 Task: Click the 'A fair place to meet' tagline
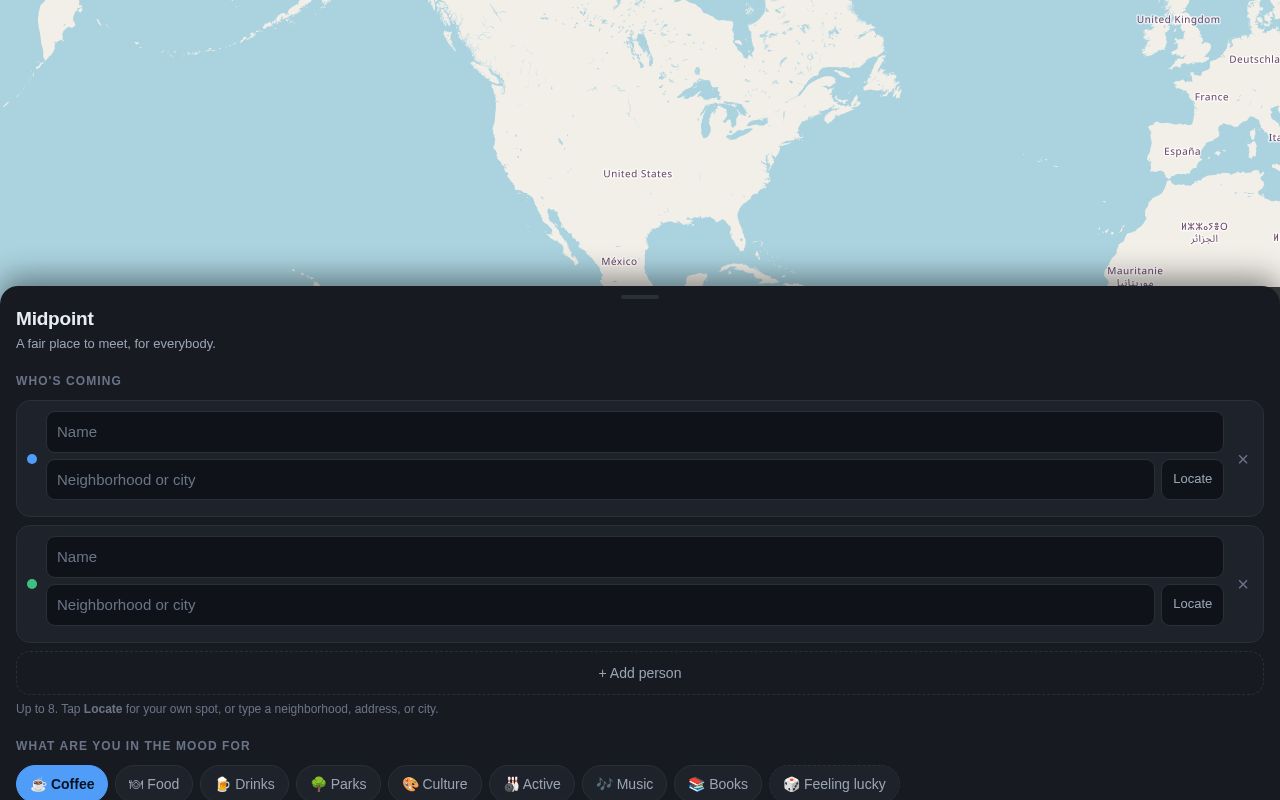[116, 344]
